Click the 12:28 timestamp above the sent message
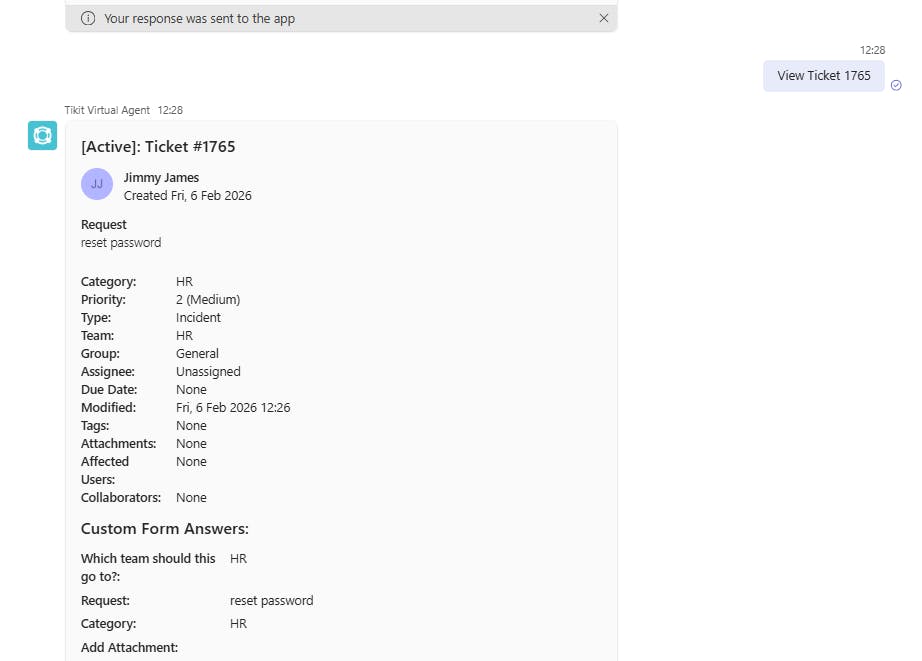 coord(872,50)
